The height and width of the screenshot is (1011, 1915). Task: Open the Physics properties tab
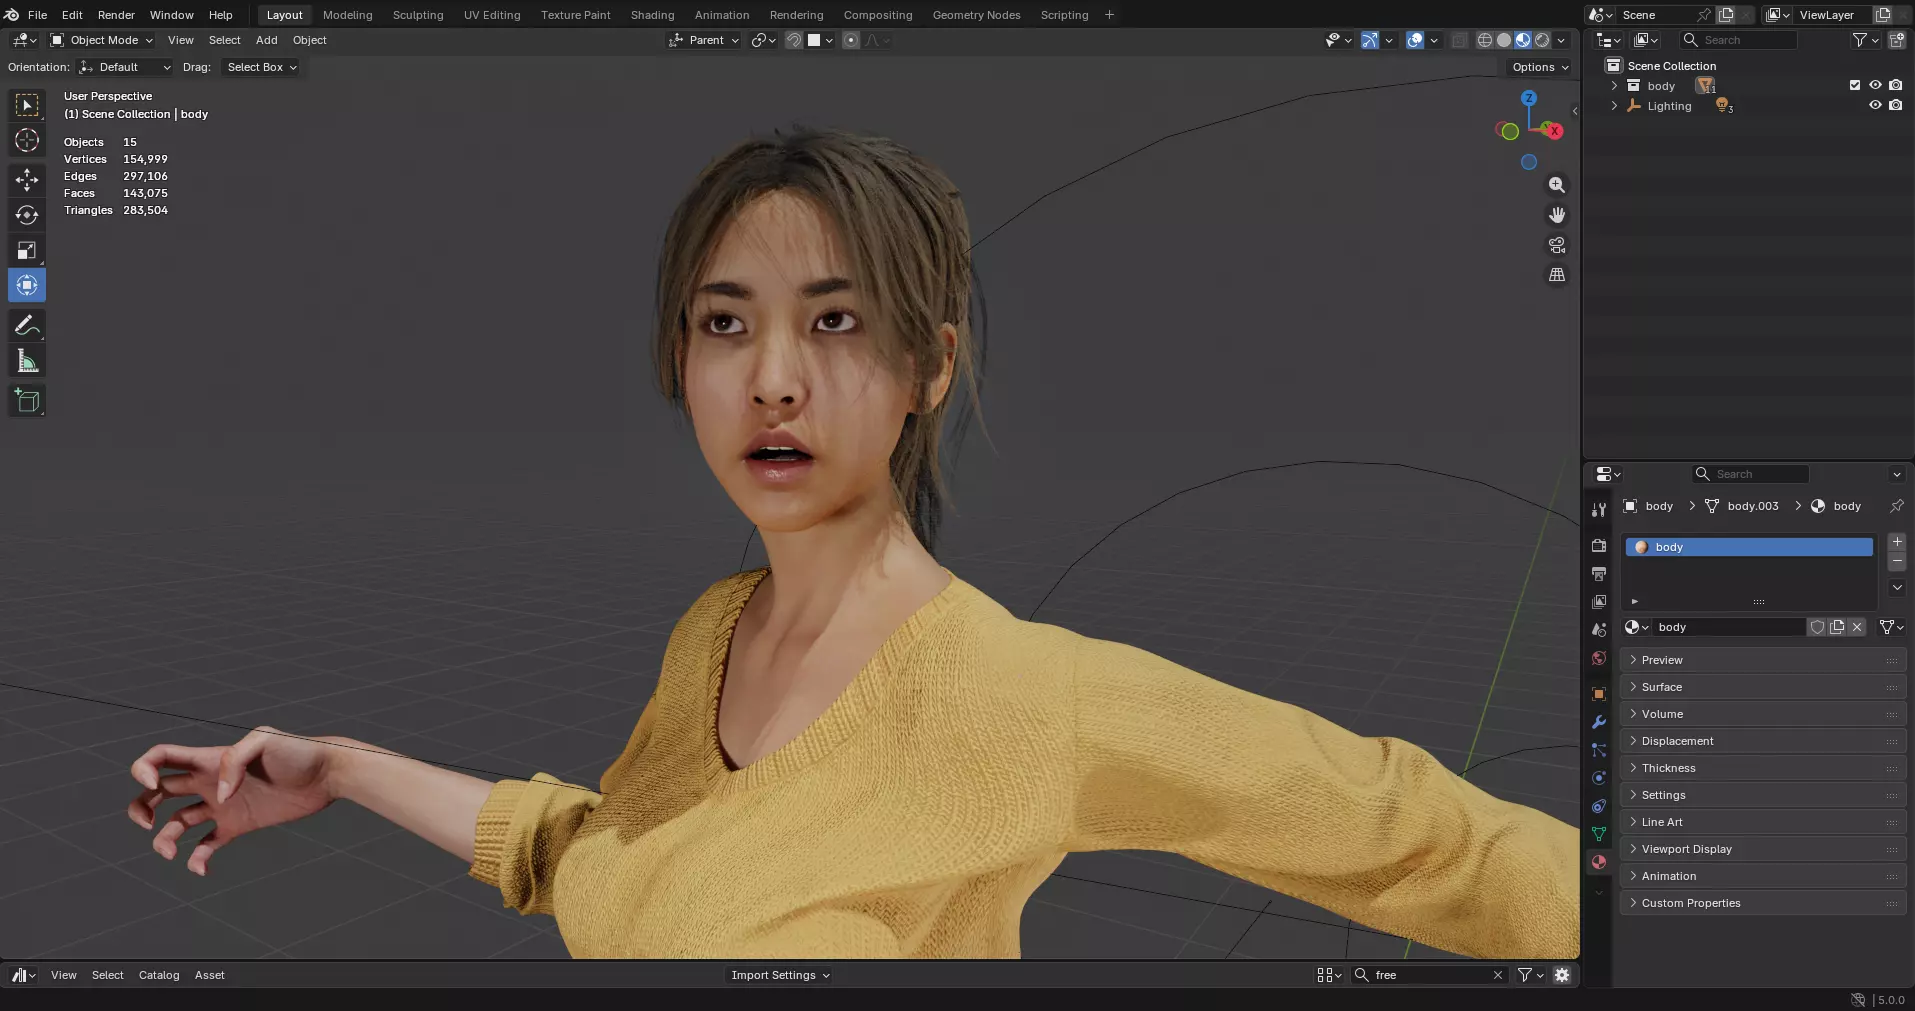pyautogui.click(x=1599, y=778)
